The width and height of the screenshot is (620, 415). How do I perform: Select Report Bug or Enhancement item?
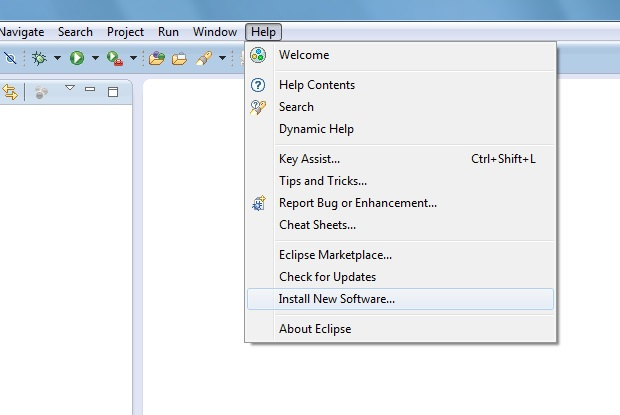(x=357, y=203)
